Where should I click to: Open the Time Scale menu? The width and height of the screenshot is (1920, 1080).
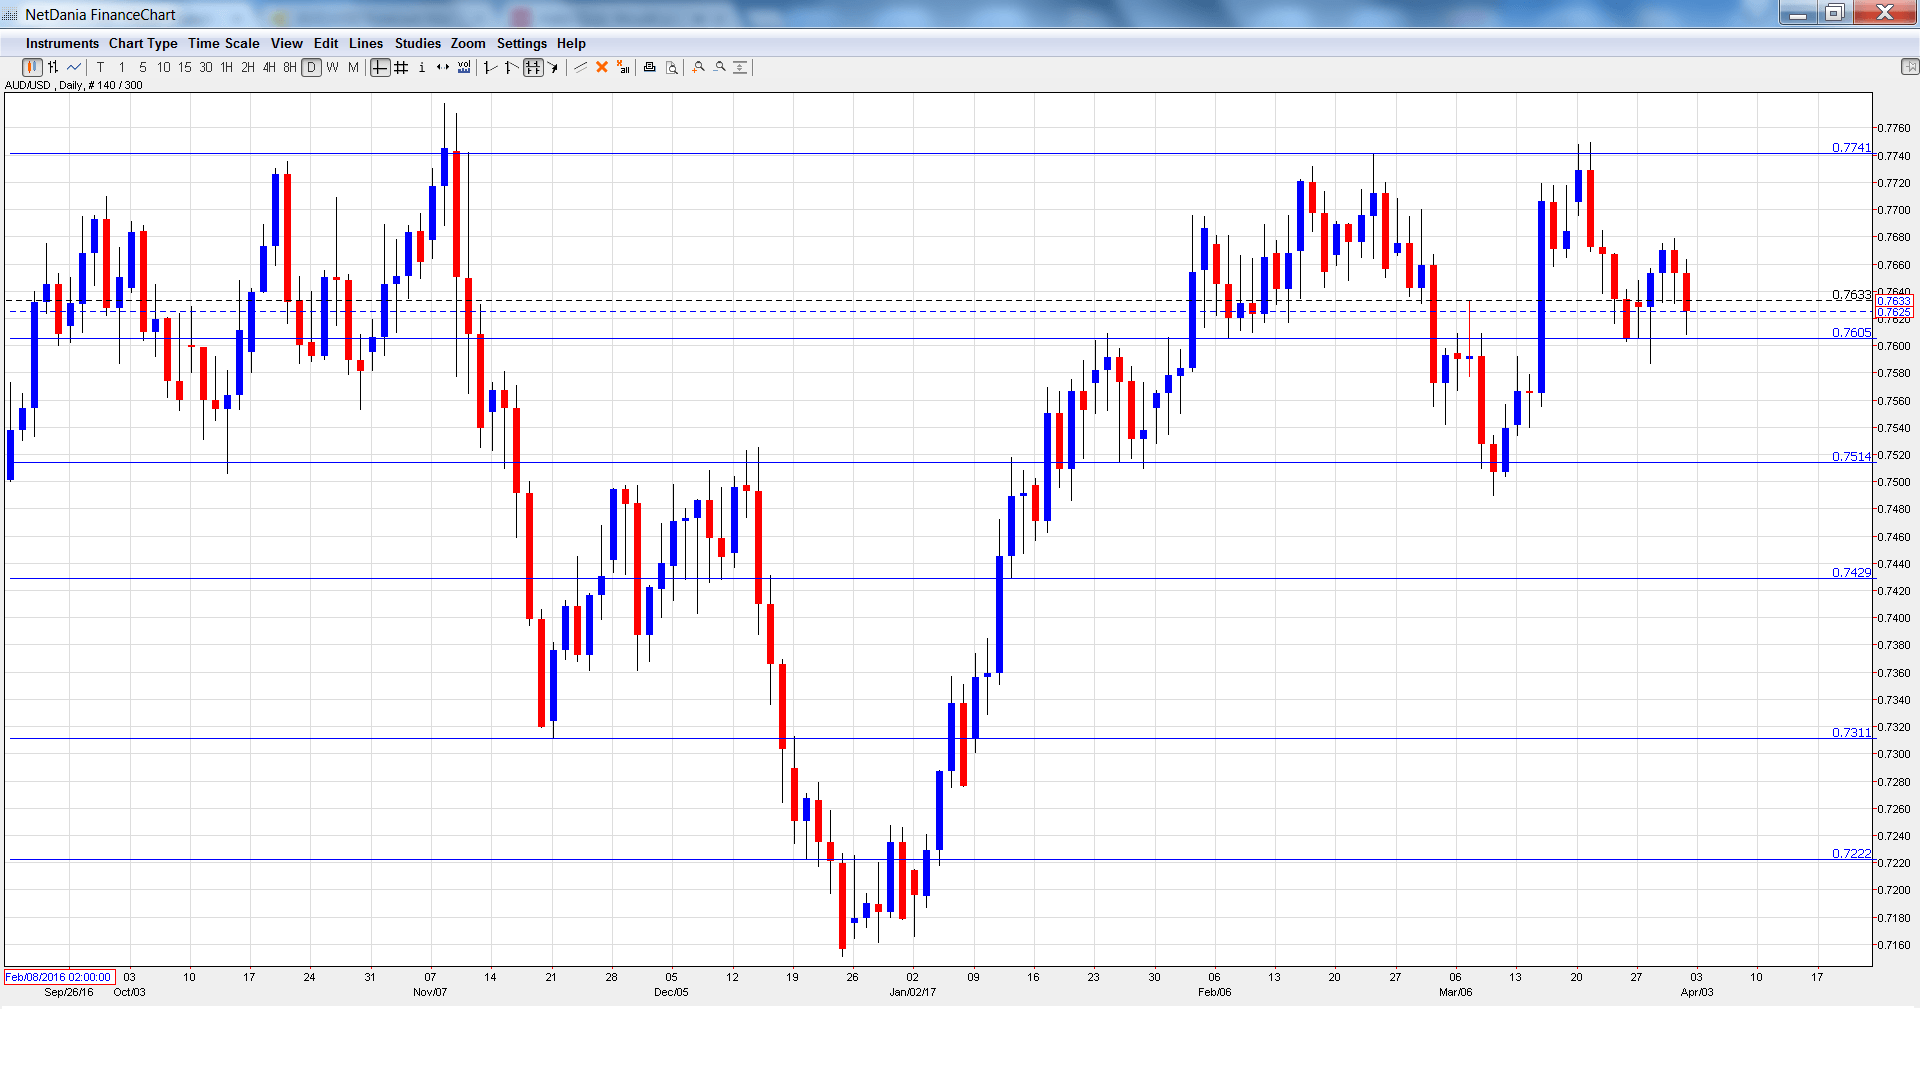(223, 43)
